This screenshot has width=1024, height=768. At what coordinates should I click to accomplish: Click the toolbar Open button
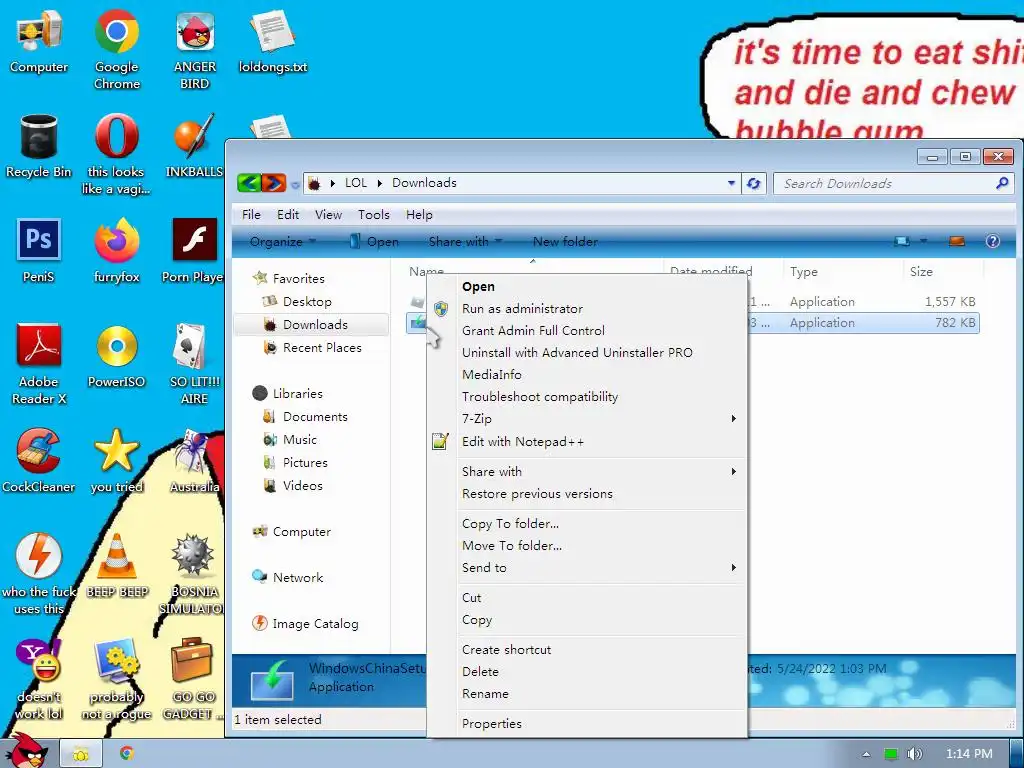(x=374, y=242)
